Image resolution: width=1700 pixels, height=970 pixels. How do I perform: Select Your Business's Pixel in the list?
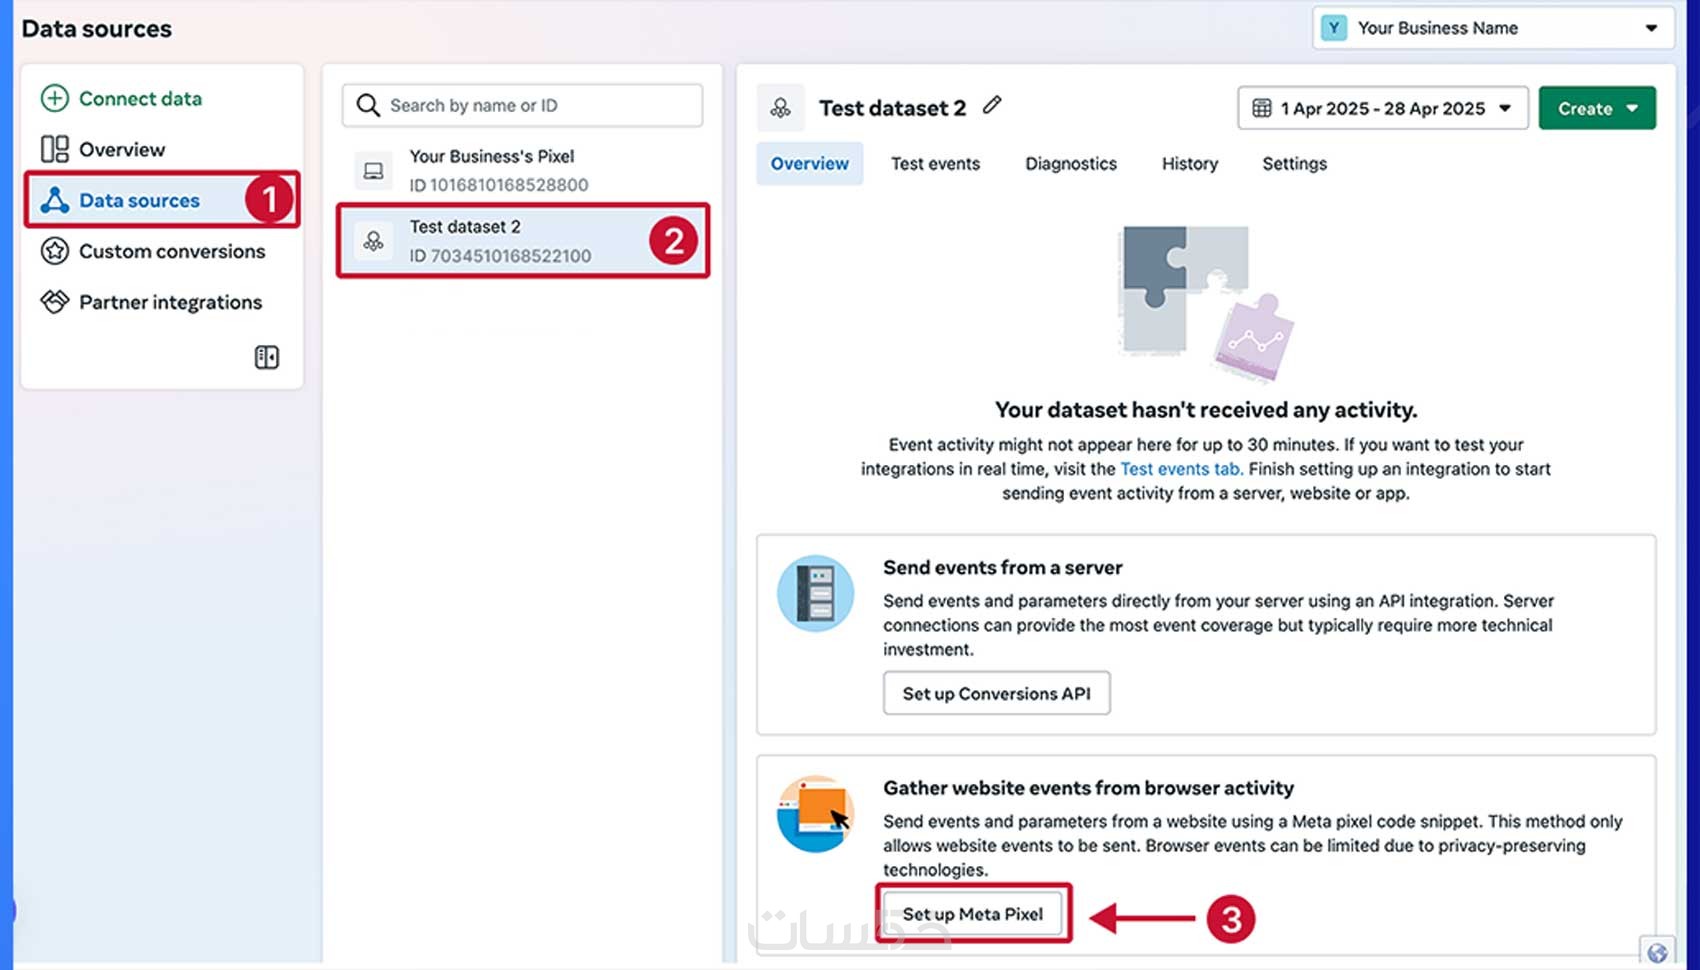(522, 171)
